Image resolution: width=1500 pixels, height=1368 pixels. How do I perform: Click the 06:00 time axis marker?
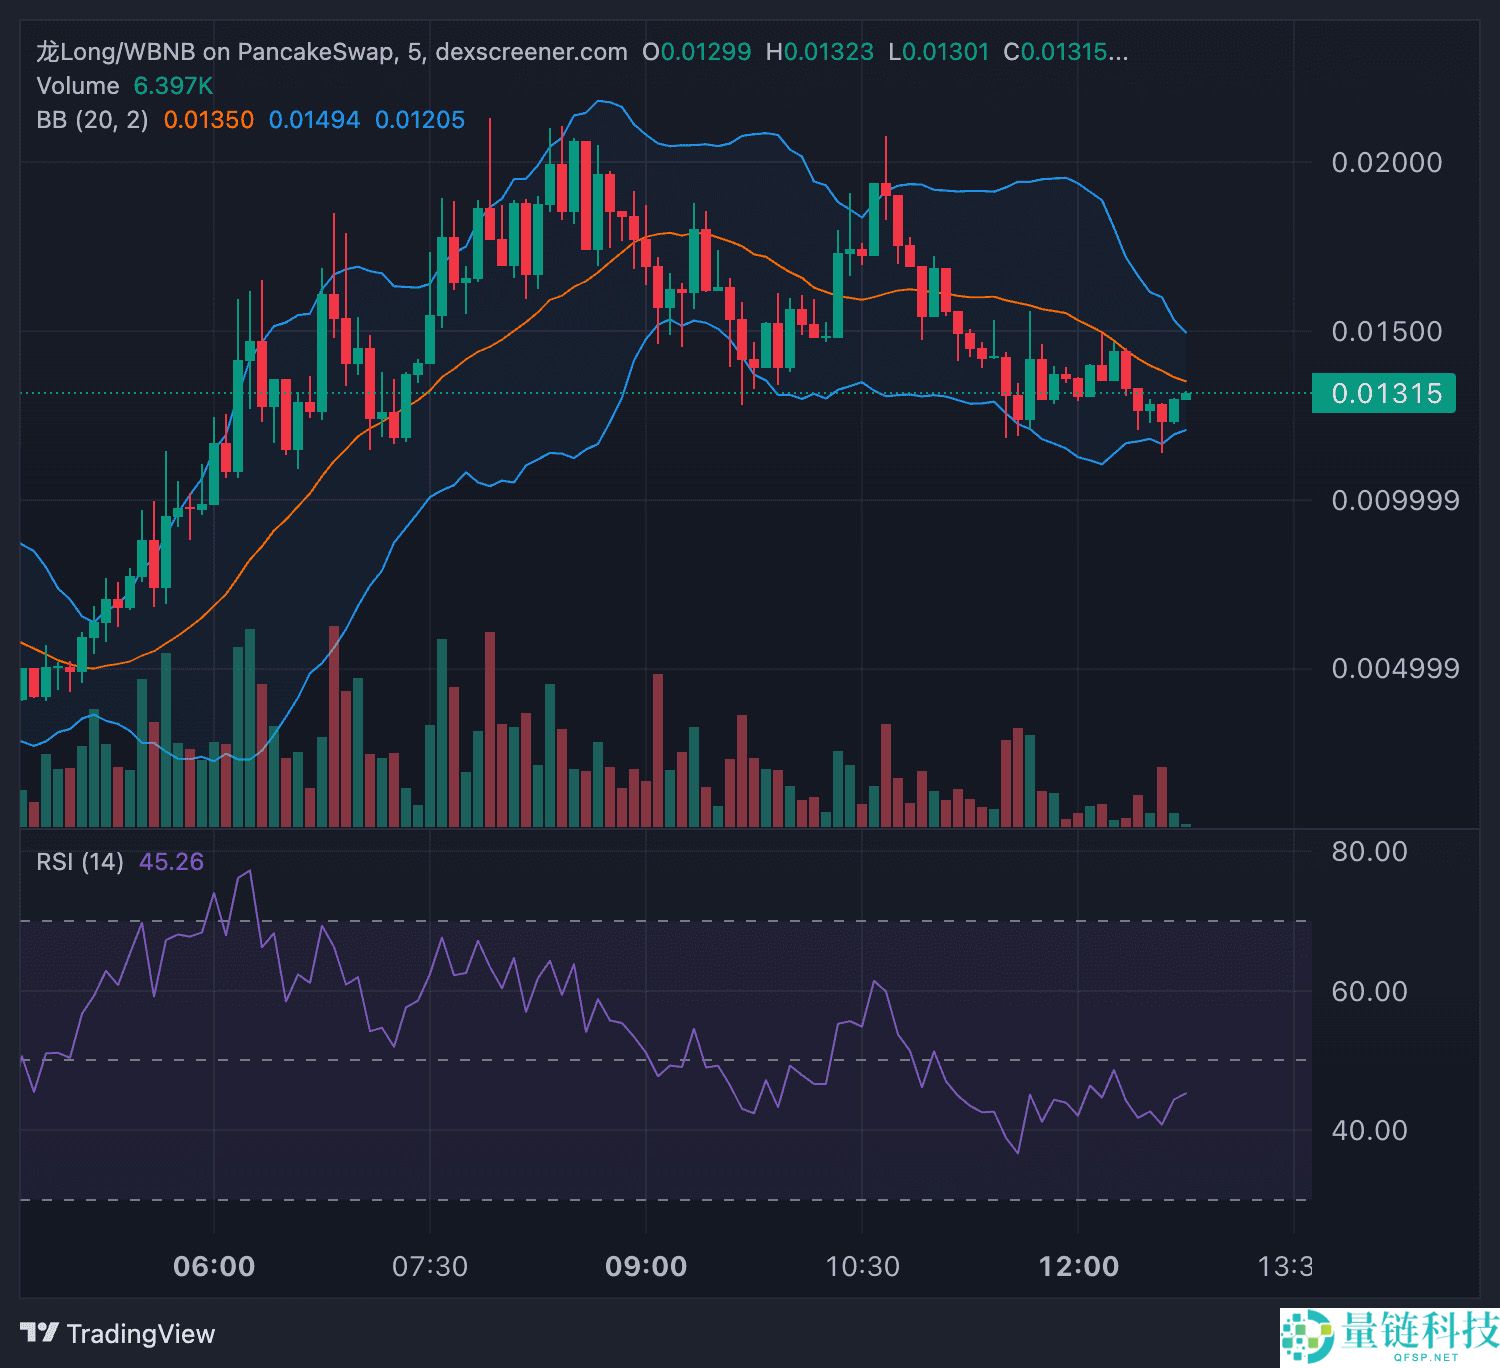point(214,1267)
